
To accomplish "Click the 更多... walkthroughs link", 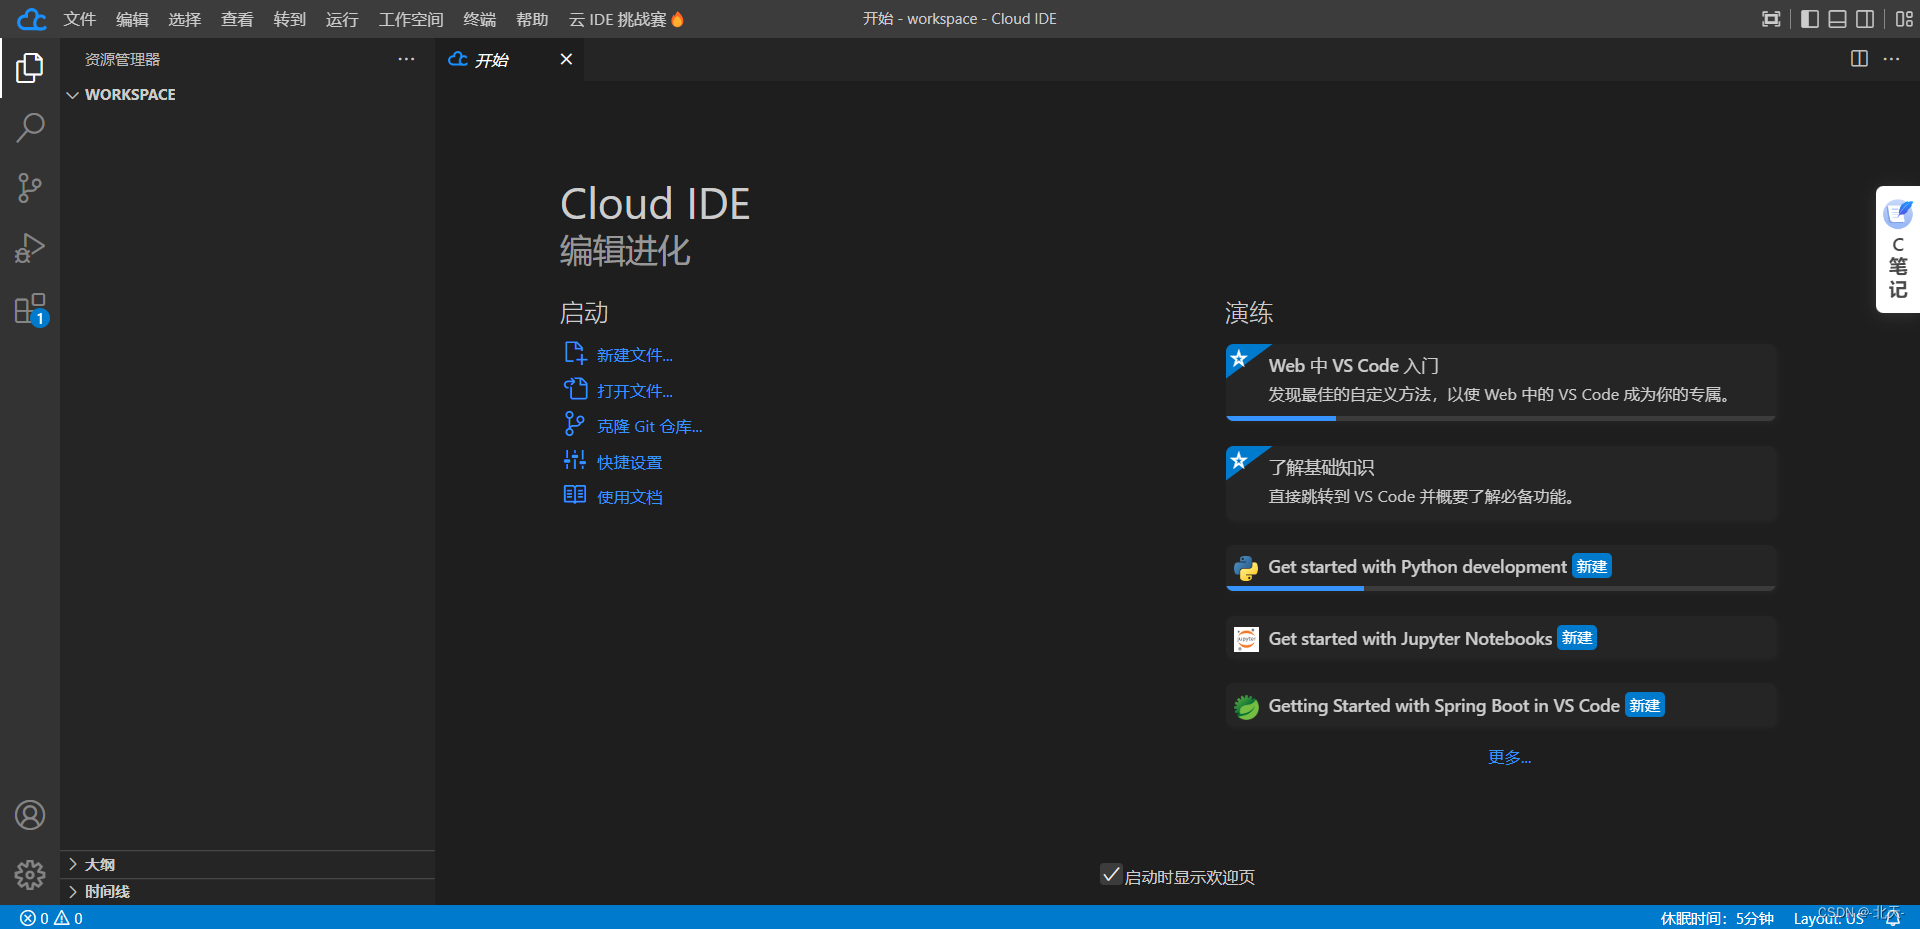I will pyautogui.click(x=1509, y=757).
